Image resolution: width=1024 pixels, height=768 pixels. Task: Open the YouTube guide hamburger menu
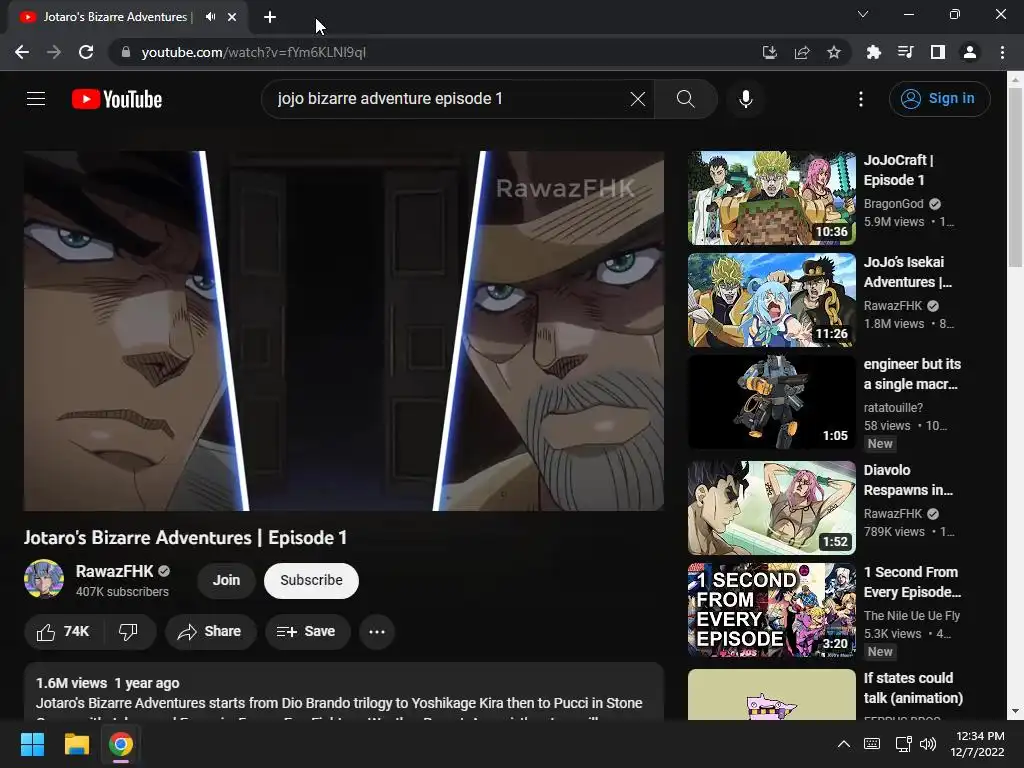click(36, 99)
